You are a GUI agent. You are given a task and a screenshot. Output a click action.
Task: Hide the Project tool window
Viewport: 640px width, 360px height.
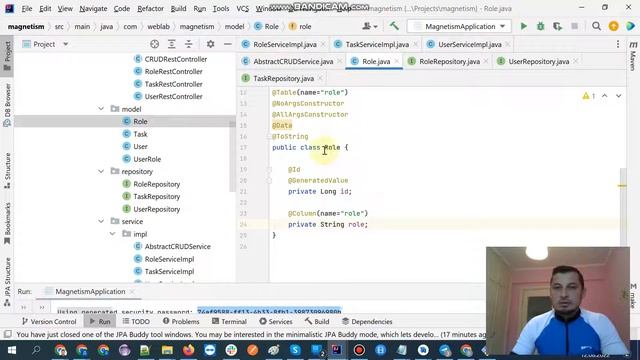pyautogui.click(x=228, y=44)
